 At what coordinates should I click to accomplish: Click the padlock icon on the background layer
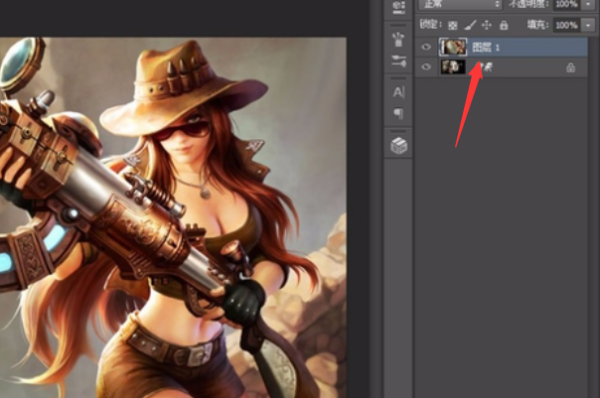(x=571, y=68)
